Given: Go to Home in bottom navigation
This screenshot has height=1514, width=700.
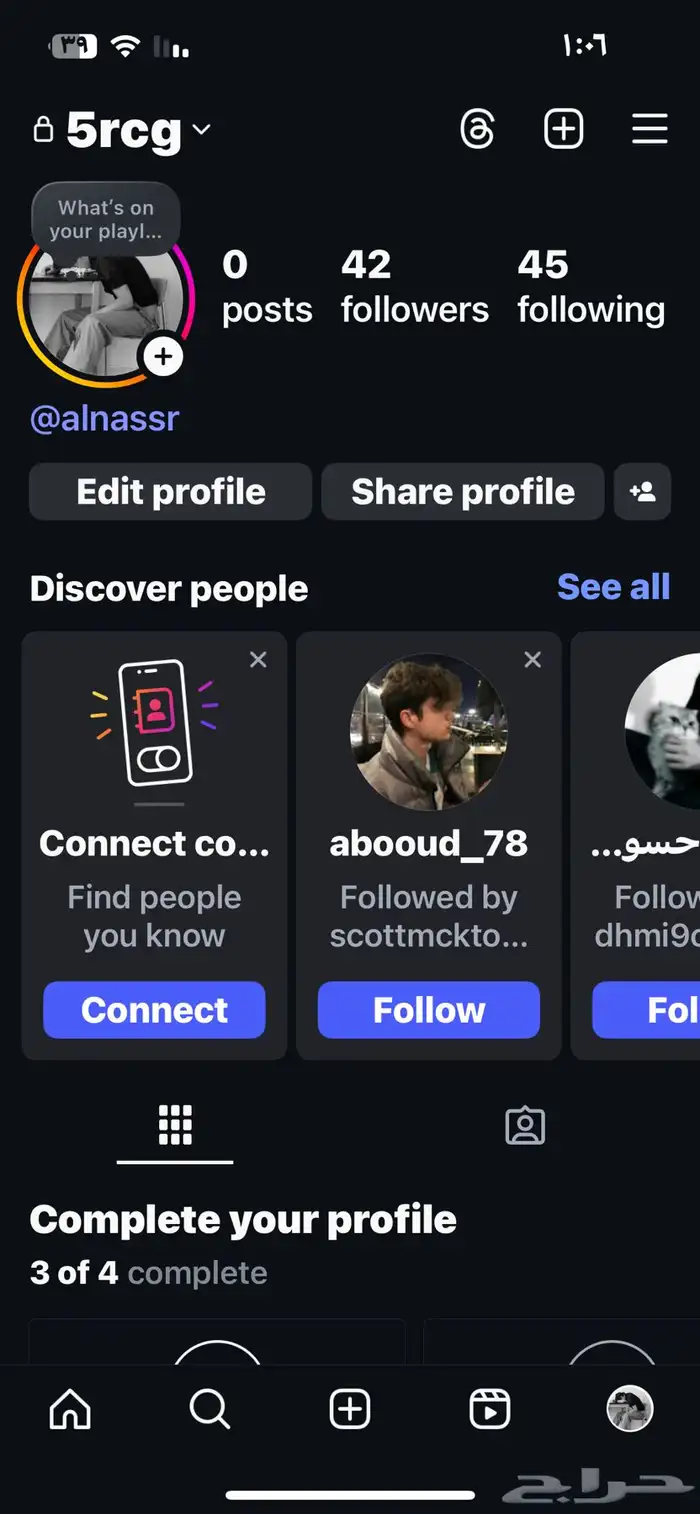Looking at the screenshot, I should 70,1410.
